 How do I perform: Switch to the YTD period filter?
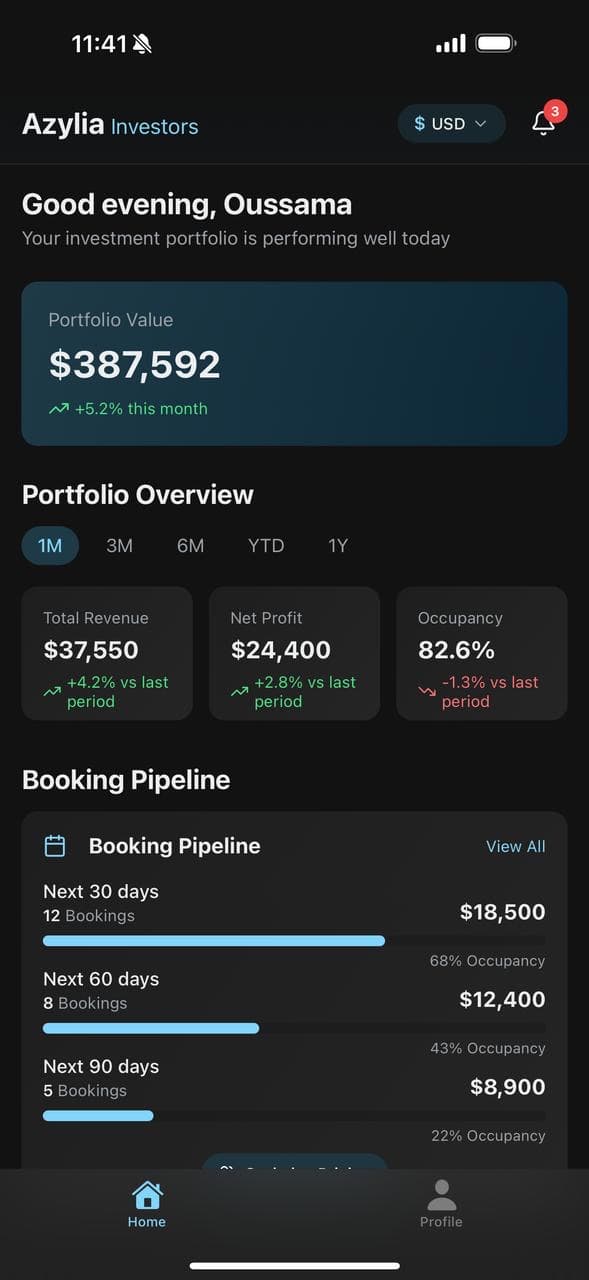tap(265, 545)
